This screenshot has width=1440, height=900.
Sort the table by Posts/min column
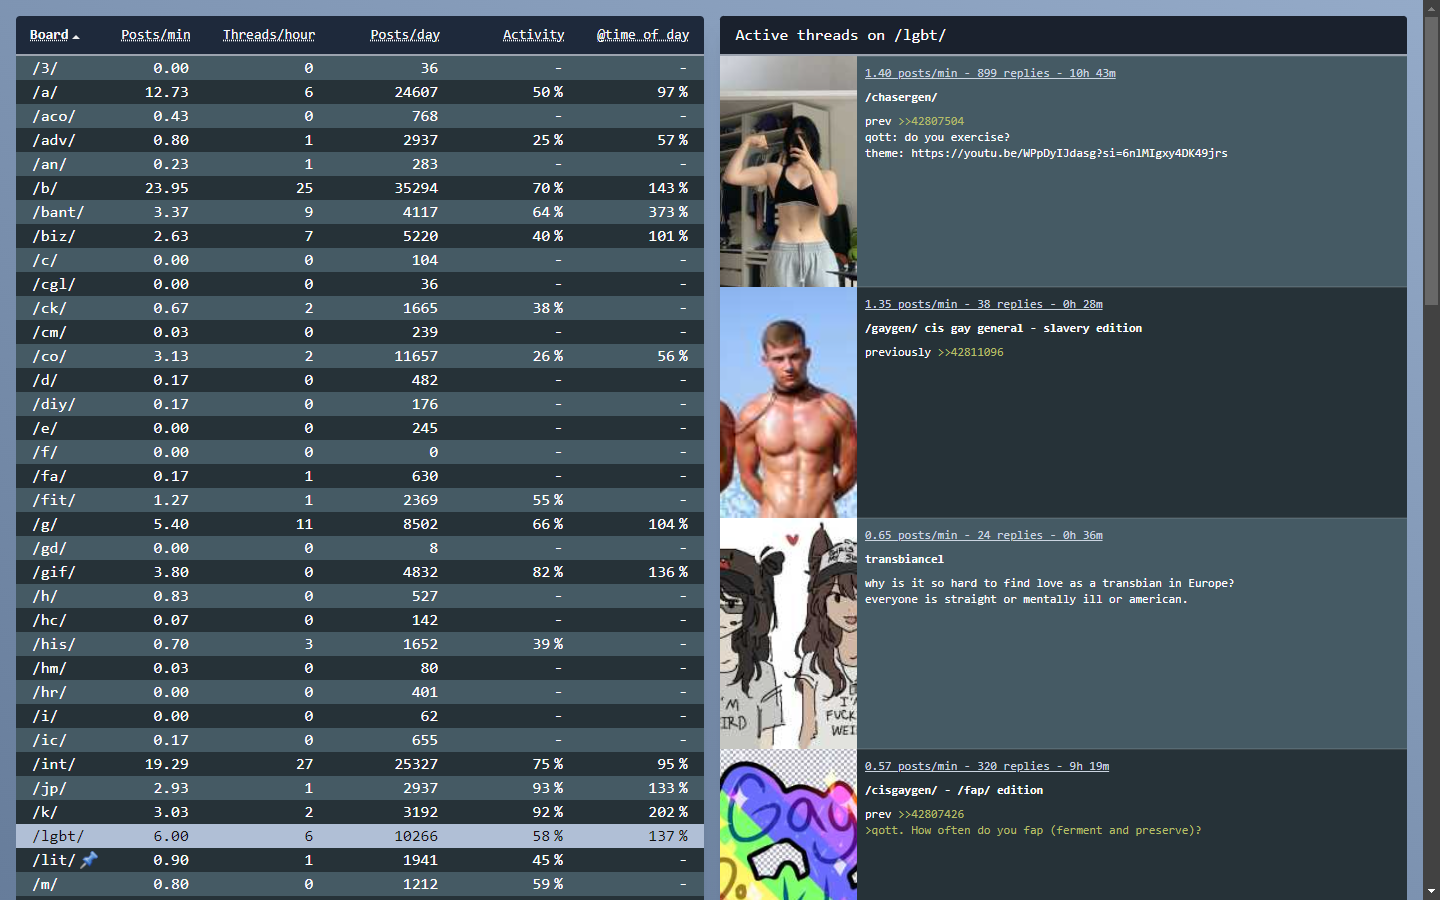pyautogui.click(x=155, y=35)
